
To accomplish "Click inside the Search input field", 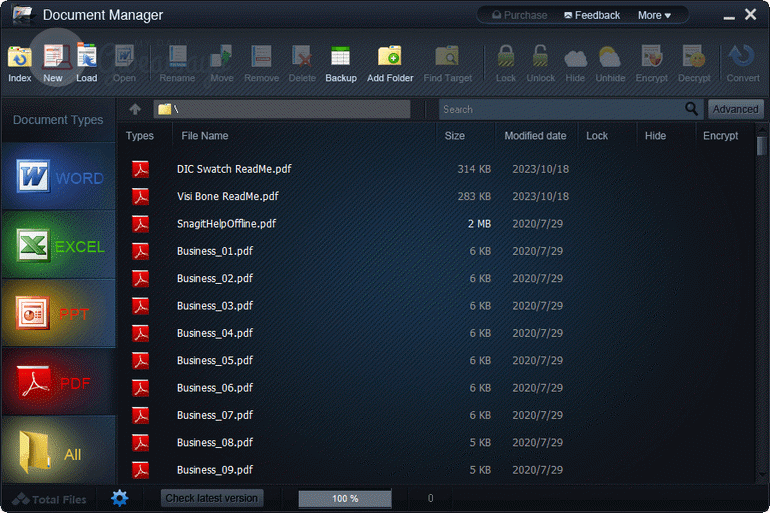I will pyautogui.click(x=560, y=109).
